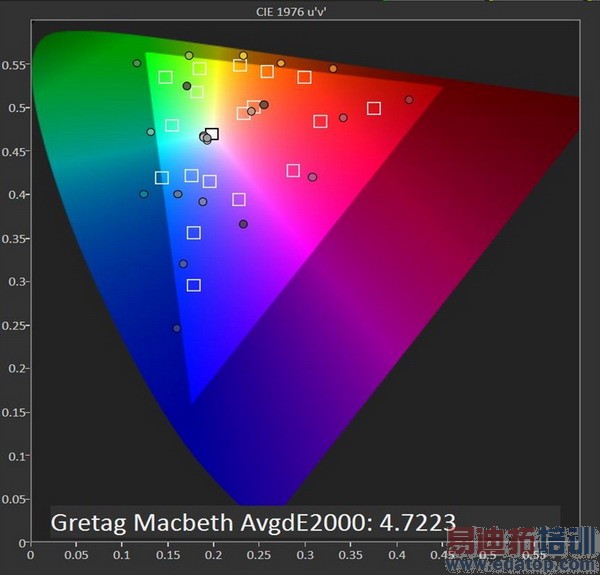The height and width of the screenshot is (575, 600).
Task: Click the dark red target square marker
Action: coord(374,108)
